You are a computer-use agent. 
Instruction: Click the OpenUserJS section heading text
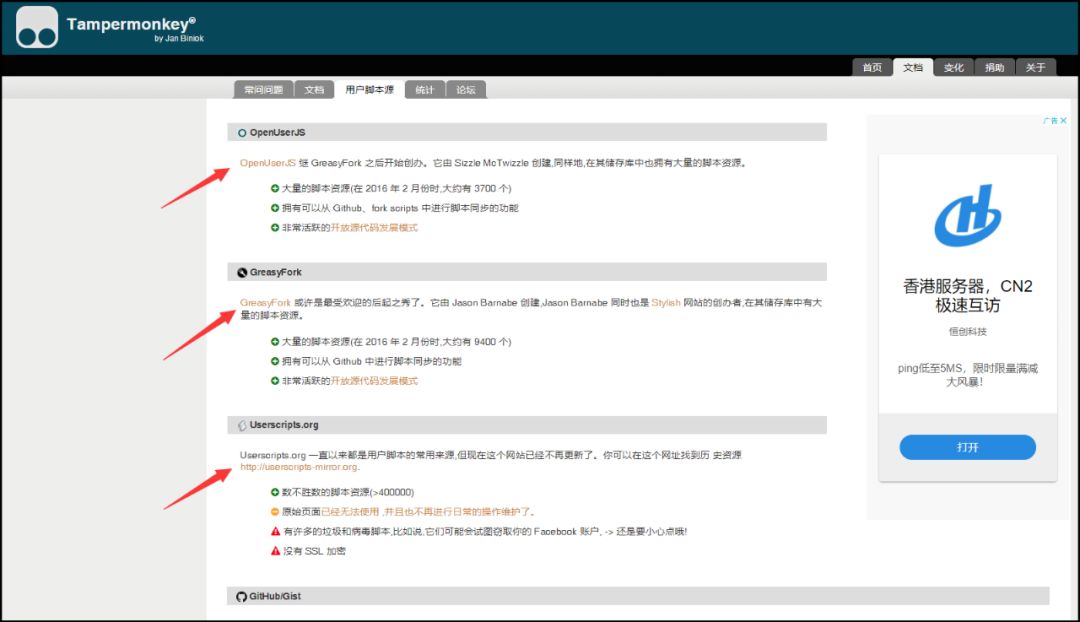277,132
